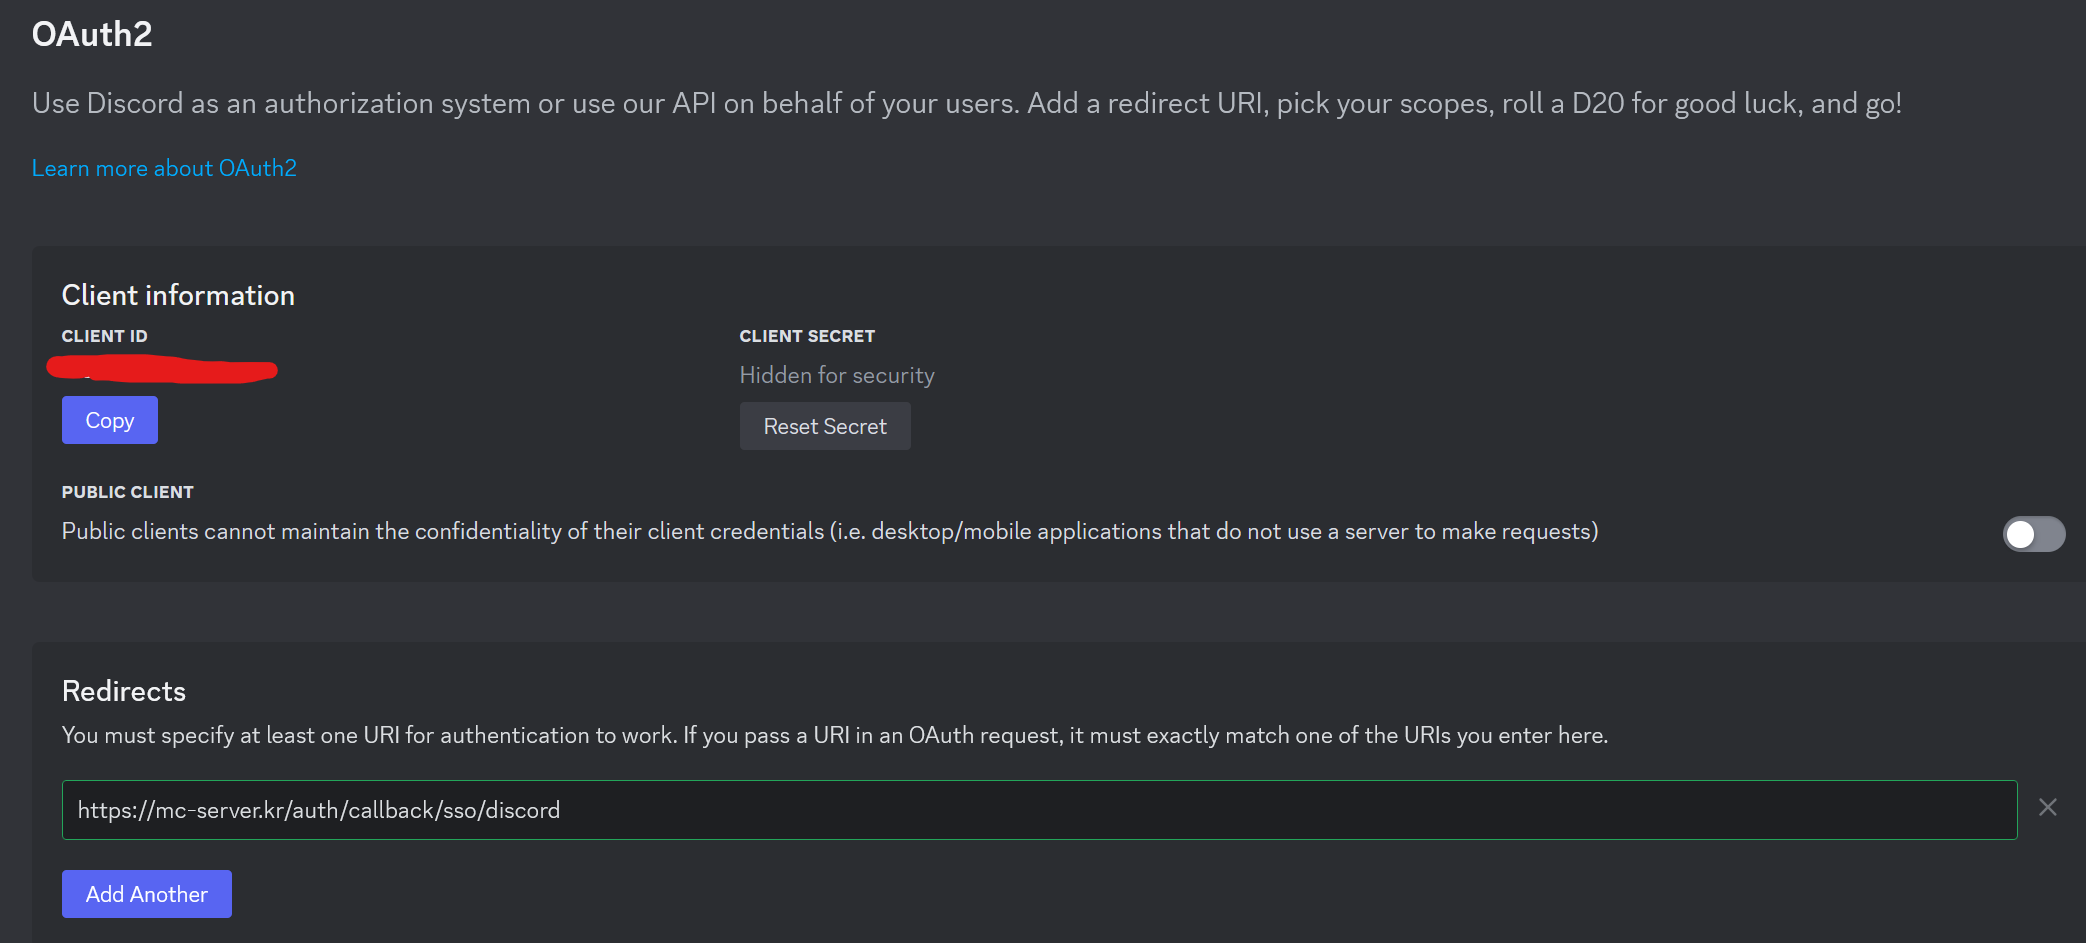Copy the Client ID

coord(109,419)
